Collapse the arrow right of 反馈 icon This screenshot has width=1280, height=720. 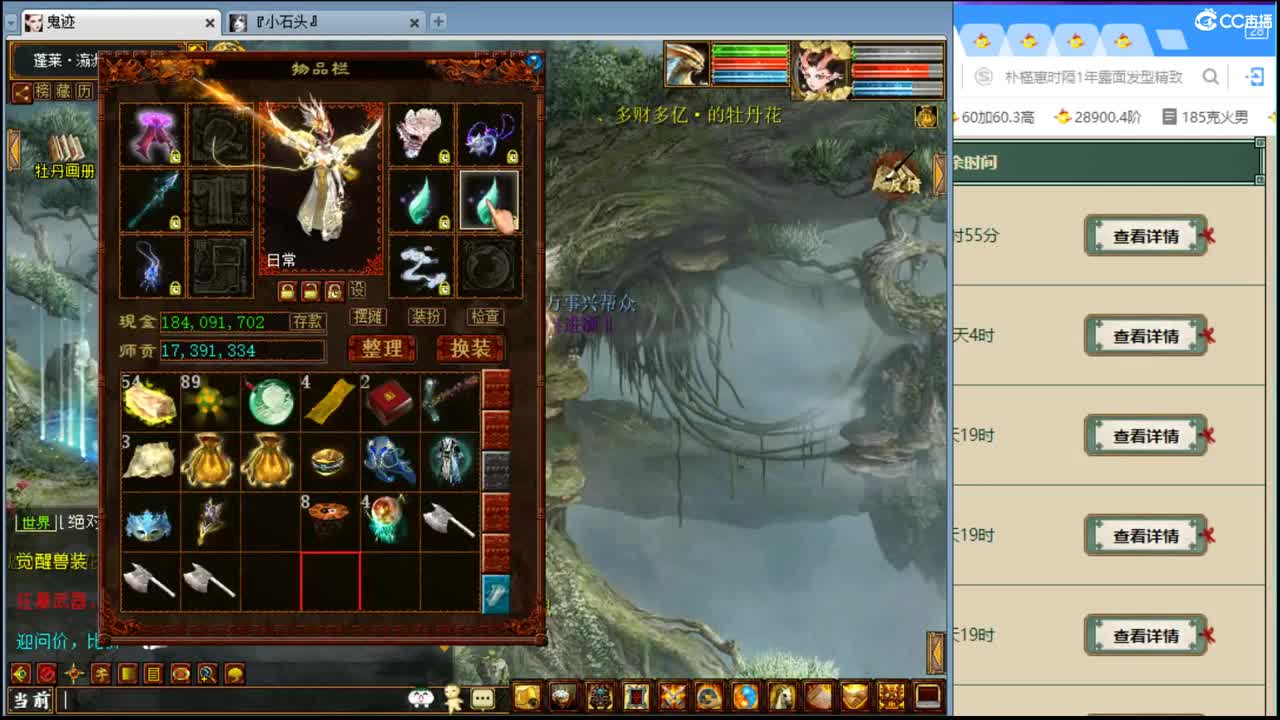click(x=939, y=173)
